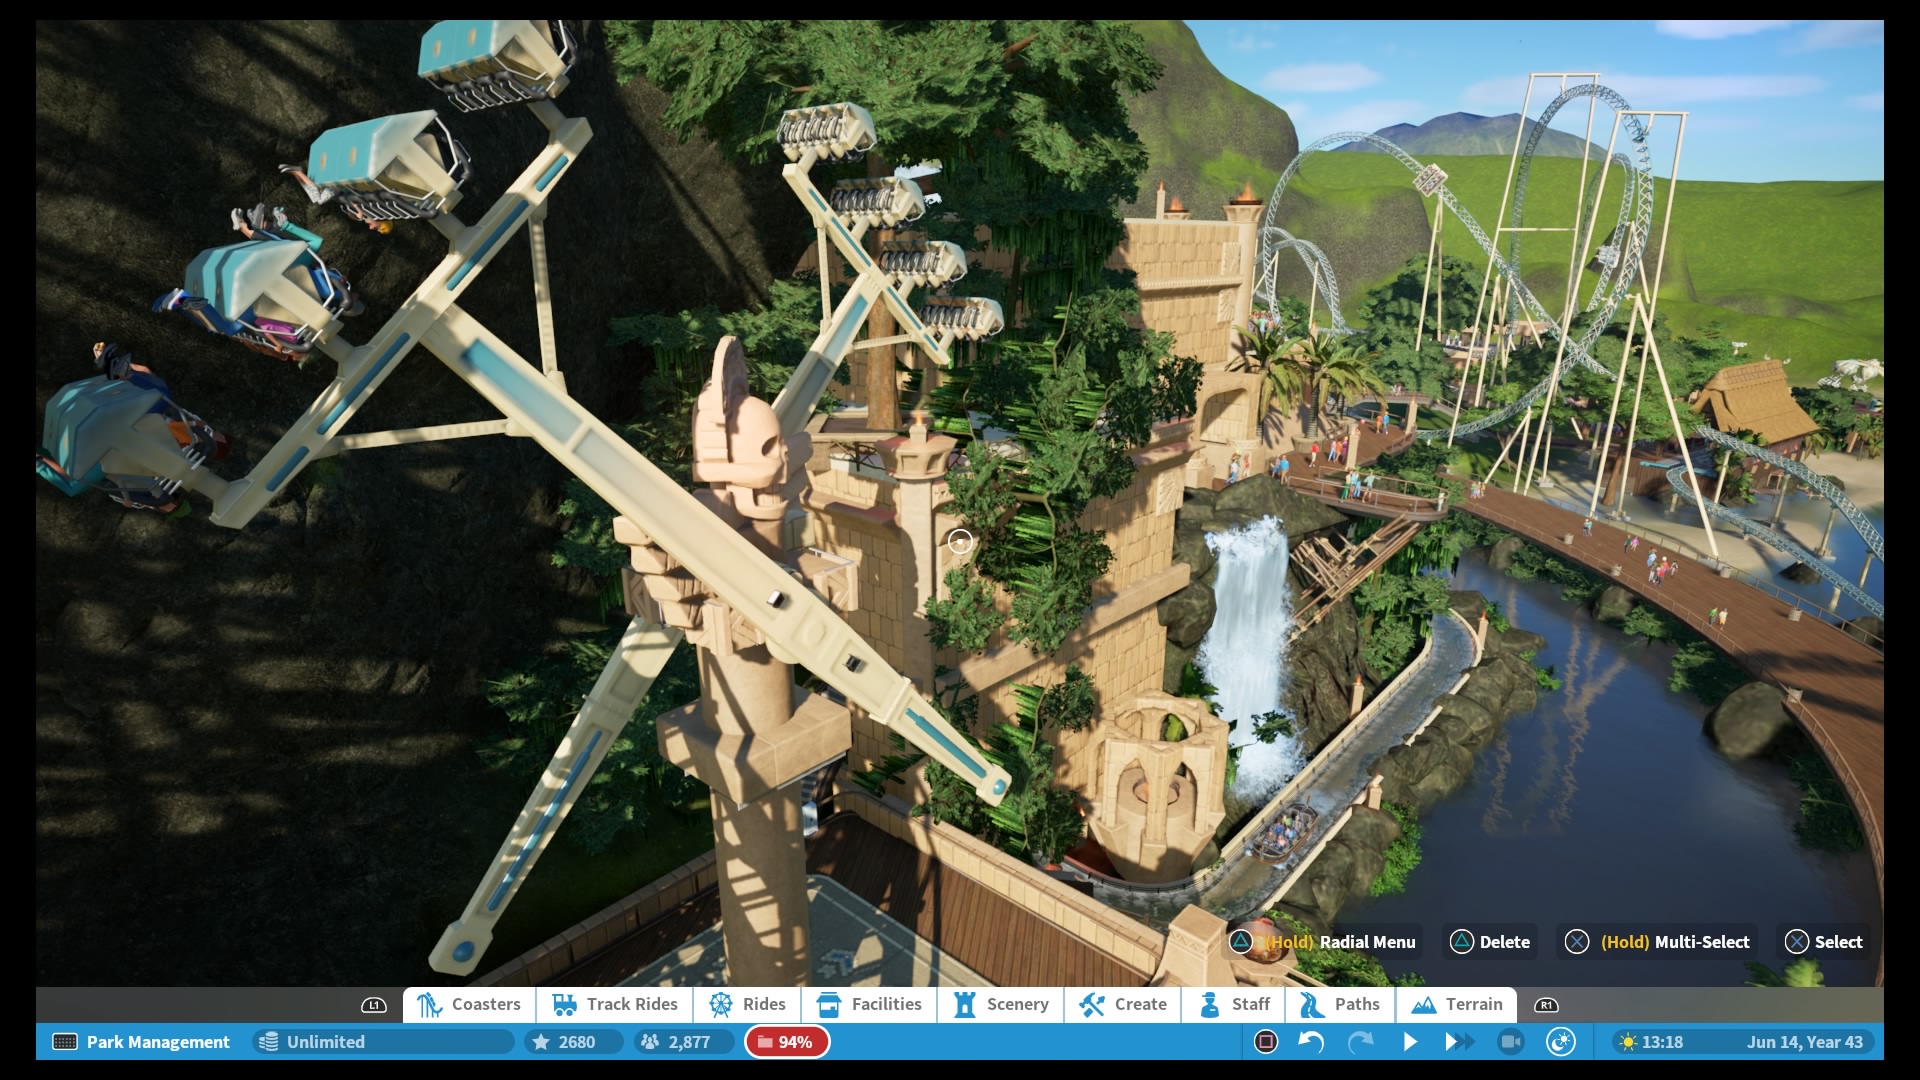Click the square stop button icon
The image size is (1920, 1080).
tap(1266, 1042)
